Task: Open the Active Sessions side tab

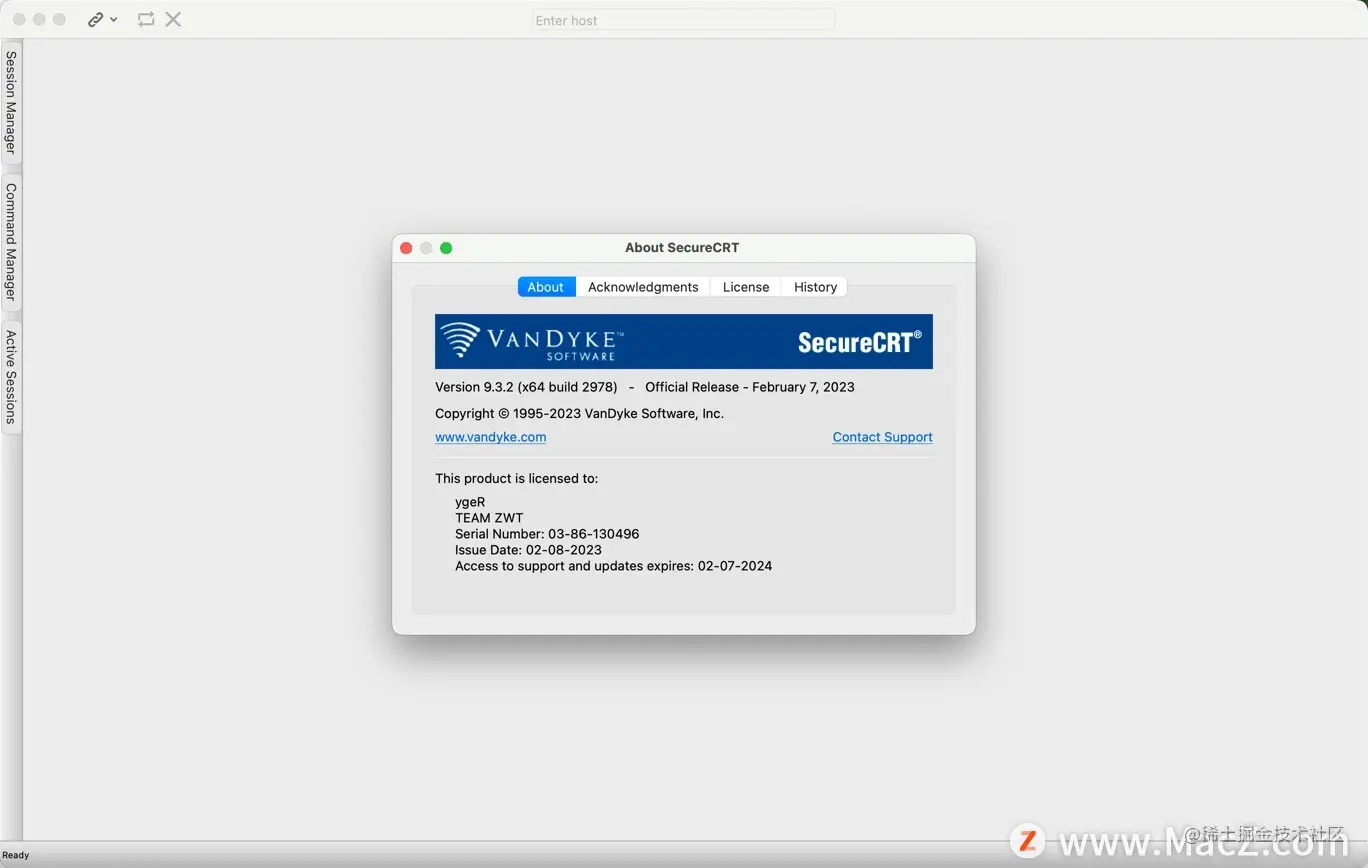Action: [11, 377]
